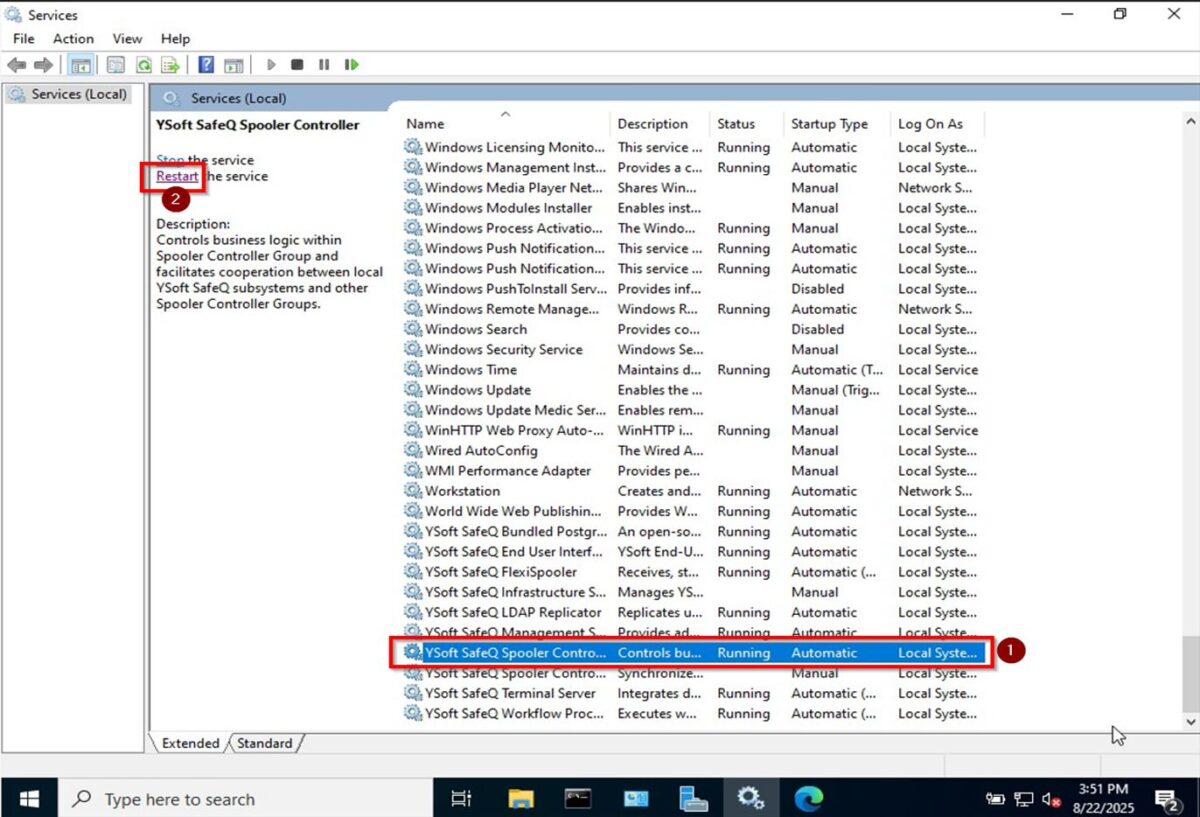Select Services (Local) in the console tree
The width and height of the screenshot is (1200, 817).
pos(78,94)
